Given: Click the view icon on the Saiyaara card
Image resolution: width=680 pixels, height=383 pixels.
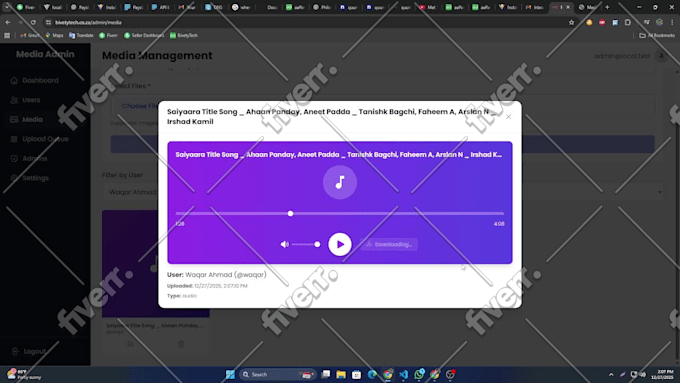Looking at the screenshot, I should 130,344.
